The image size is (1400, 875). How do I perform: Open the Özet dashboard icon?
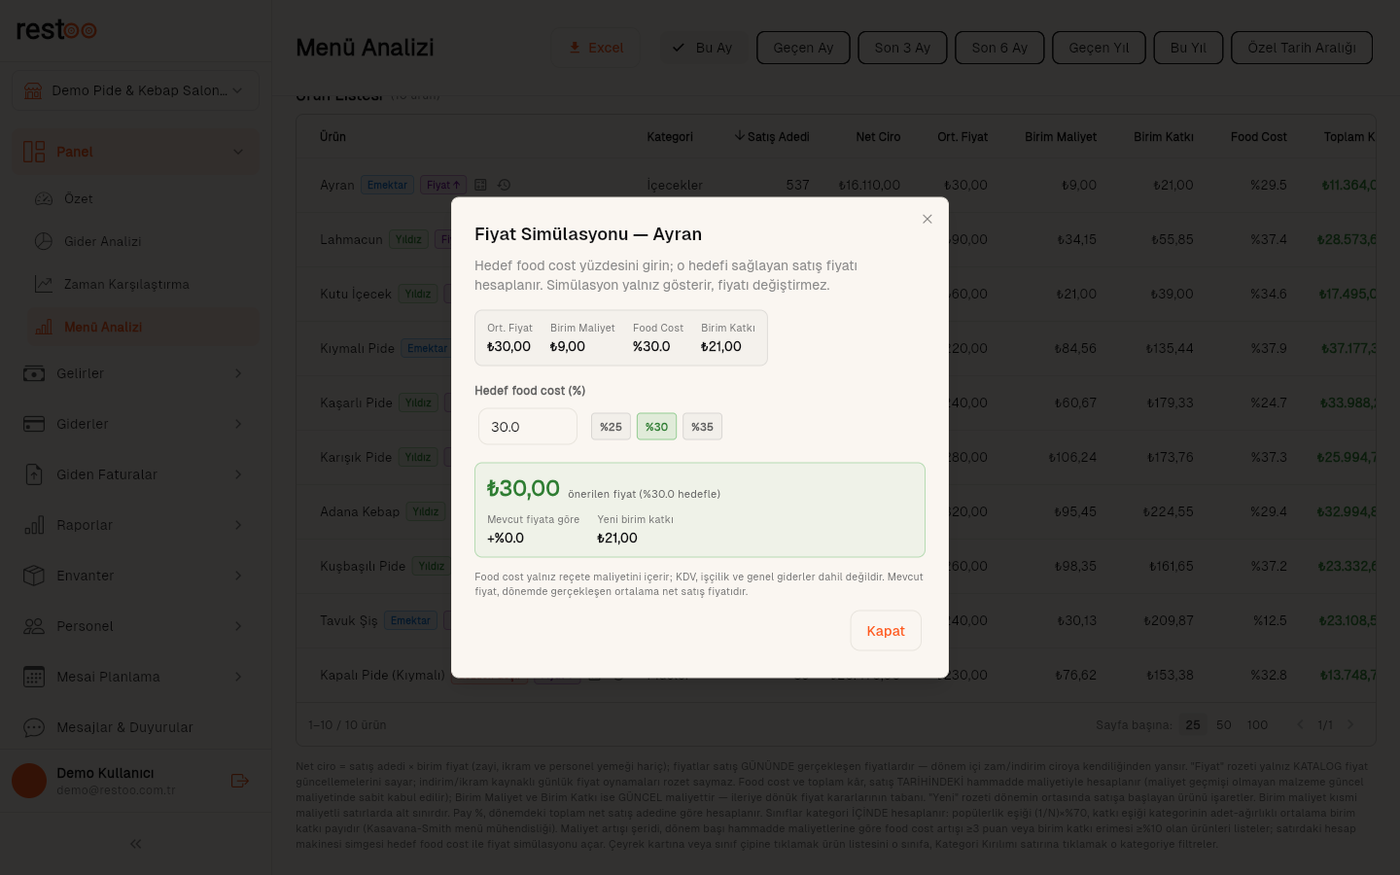pos(44,199)
